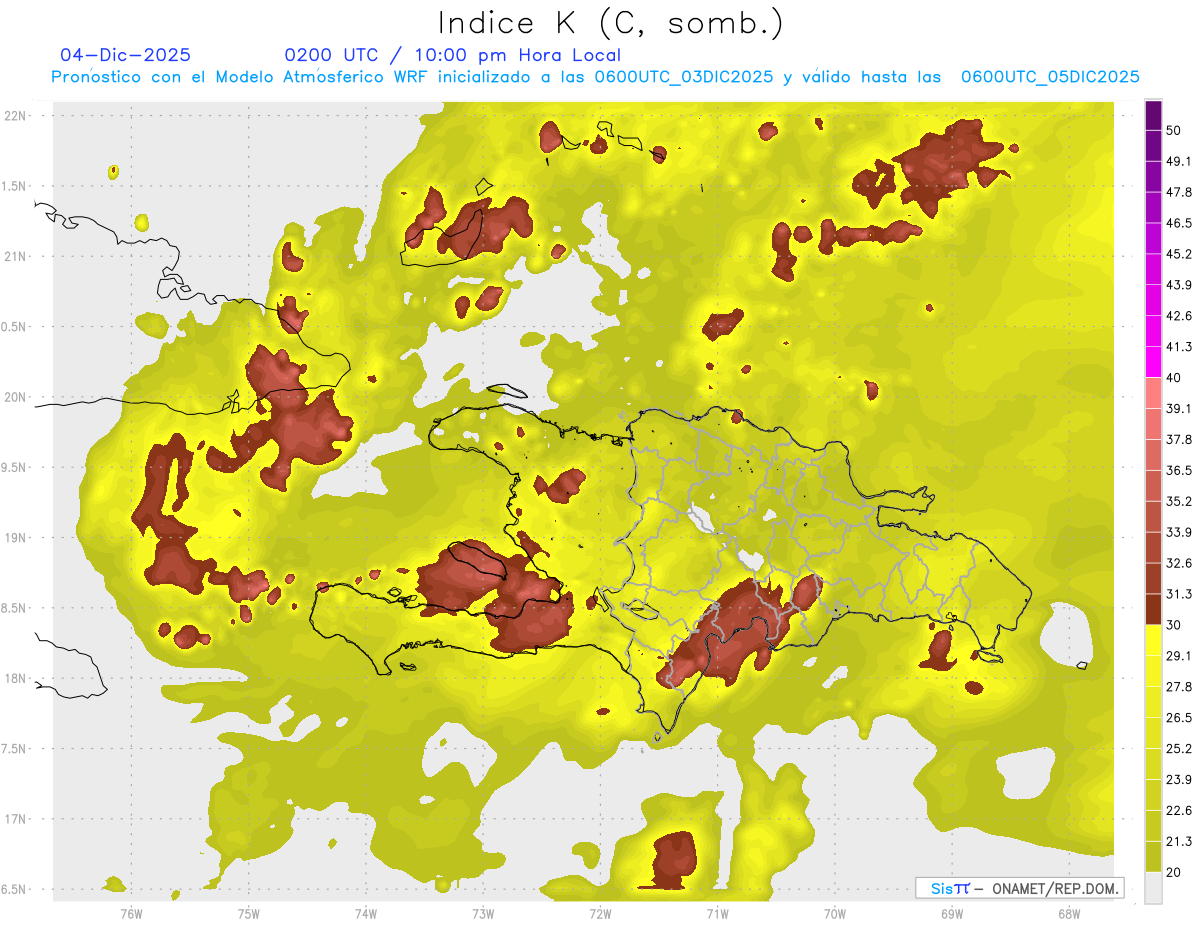Viewport: 1200px width, 927px height.
Task: Click the '73W' longitude label
Action: (x=482, y=913)
